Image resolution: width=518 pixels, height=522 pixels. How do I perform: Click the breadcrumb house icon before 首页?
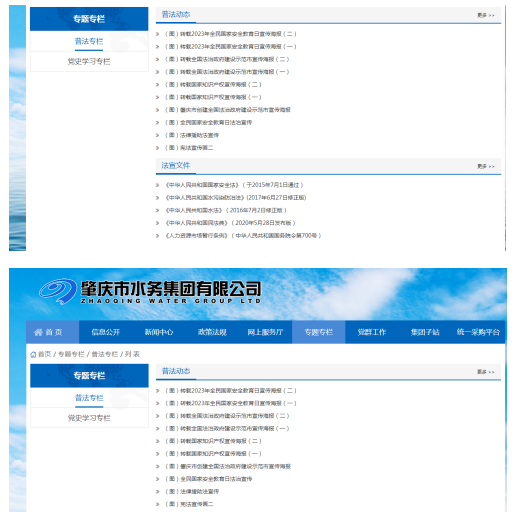coord(33,354)
